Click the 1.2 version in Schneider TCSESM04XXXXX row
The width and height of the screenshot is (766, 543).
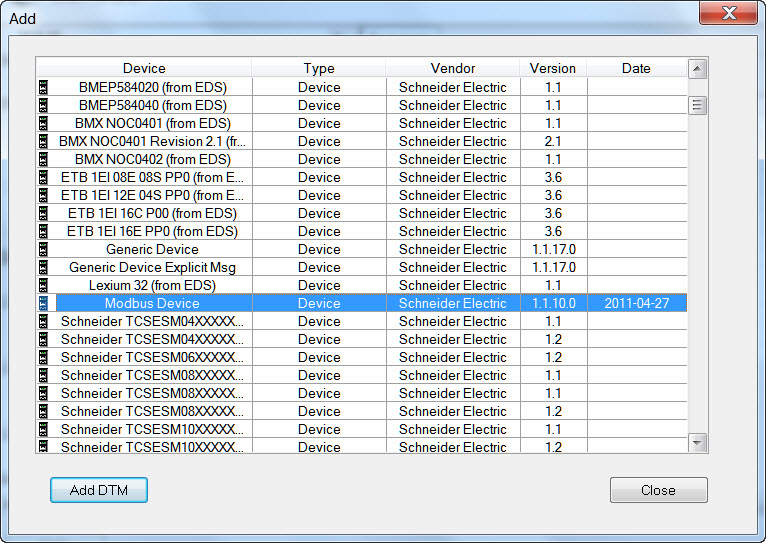pyautogui.click(x=553, y=339)
